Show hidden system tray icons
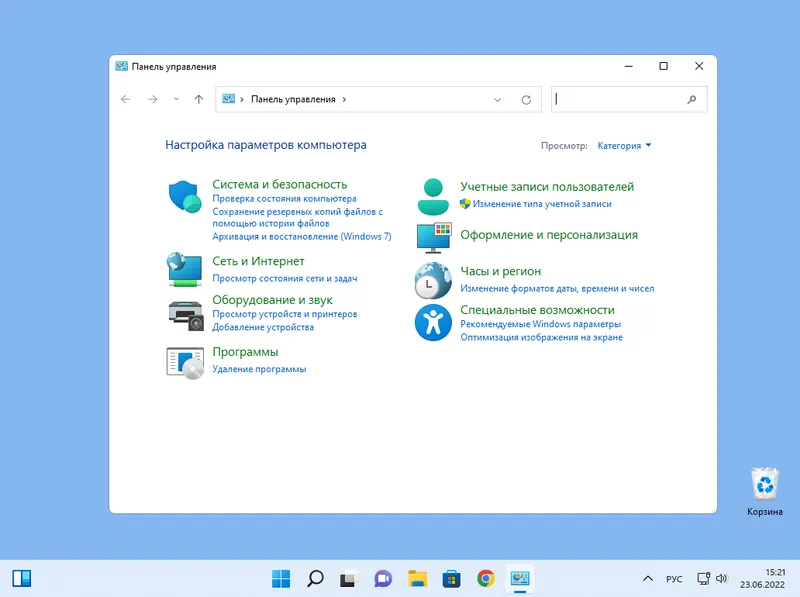The width and height of the screenshot is (800, 597). 646,579
